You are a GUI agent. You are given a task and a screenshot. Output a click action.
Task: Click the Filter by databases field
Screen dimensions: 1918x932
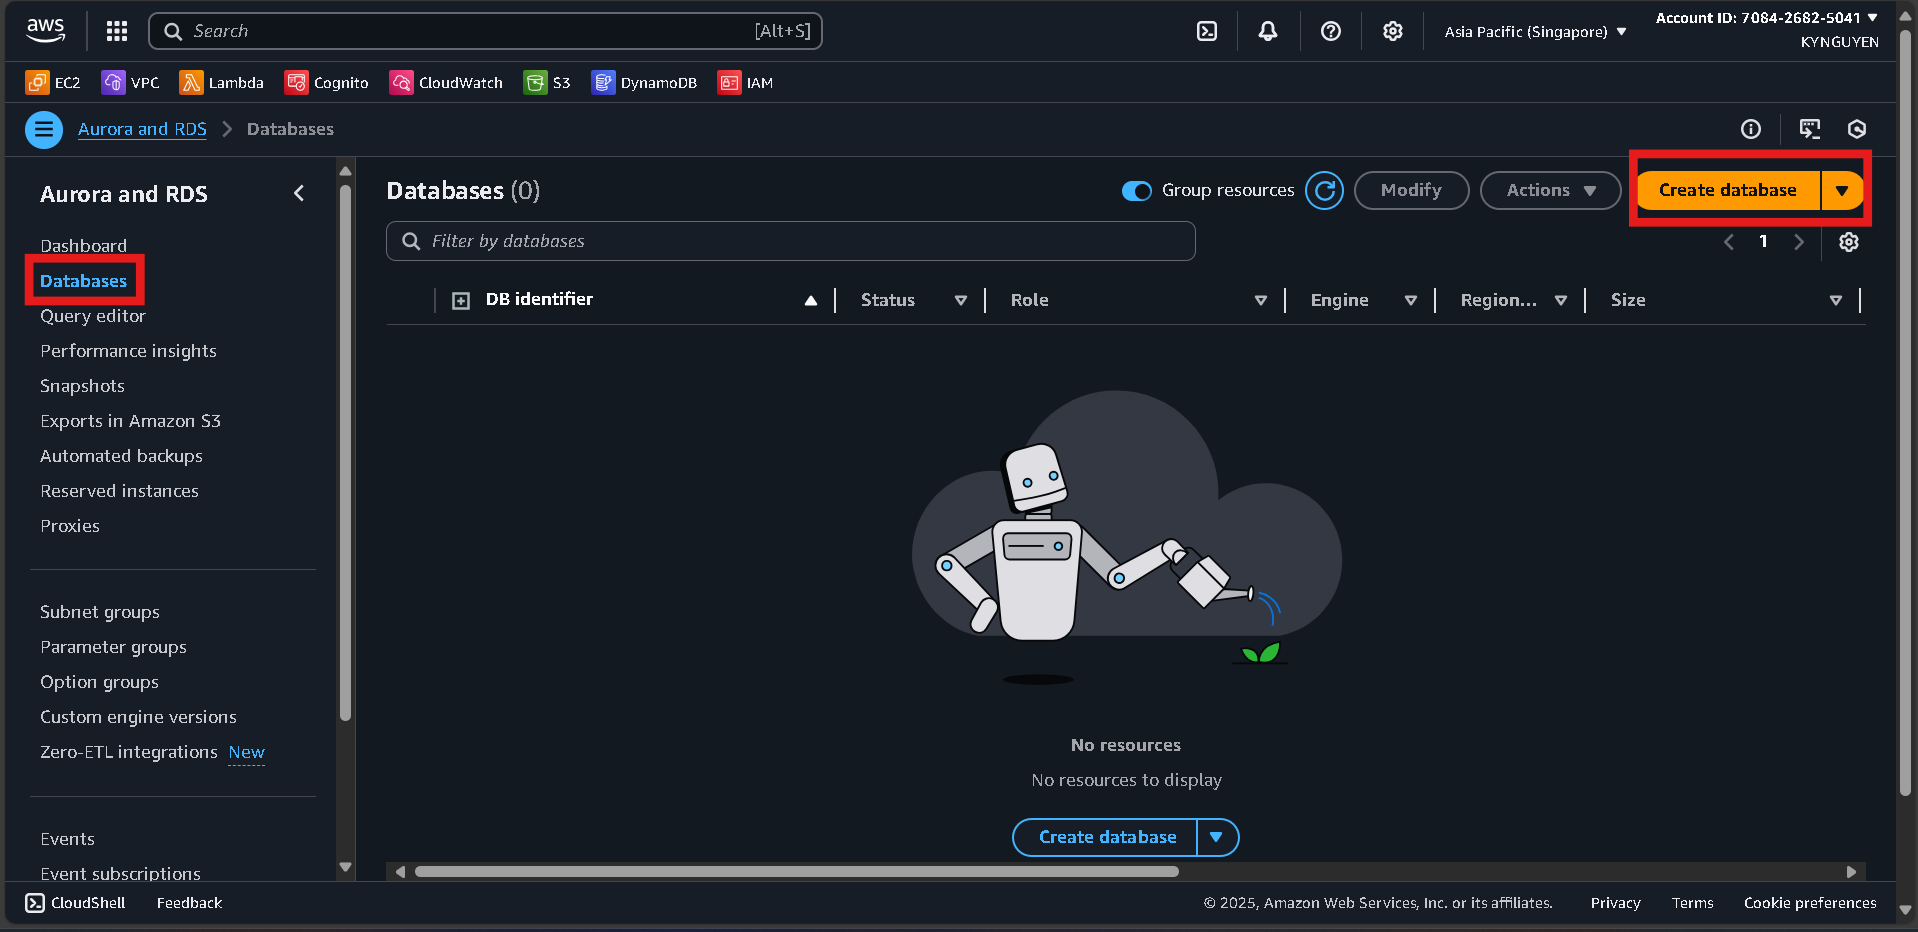click(790, 241)
